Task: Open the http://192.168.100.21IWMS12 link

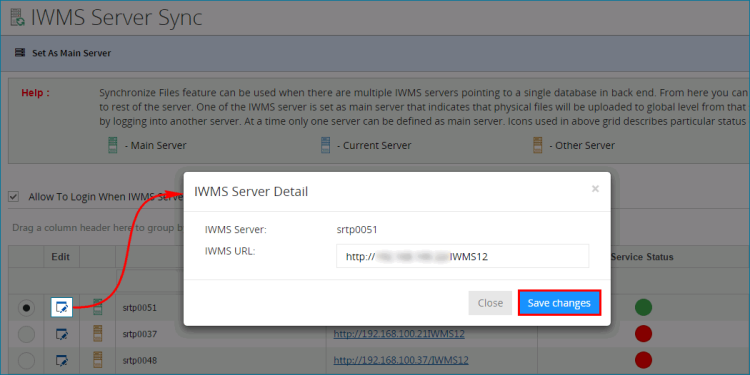Action: (x=399, y=334)
